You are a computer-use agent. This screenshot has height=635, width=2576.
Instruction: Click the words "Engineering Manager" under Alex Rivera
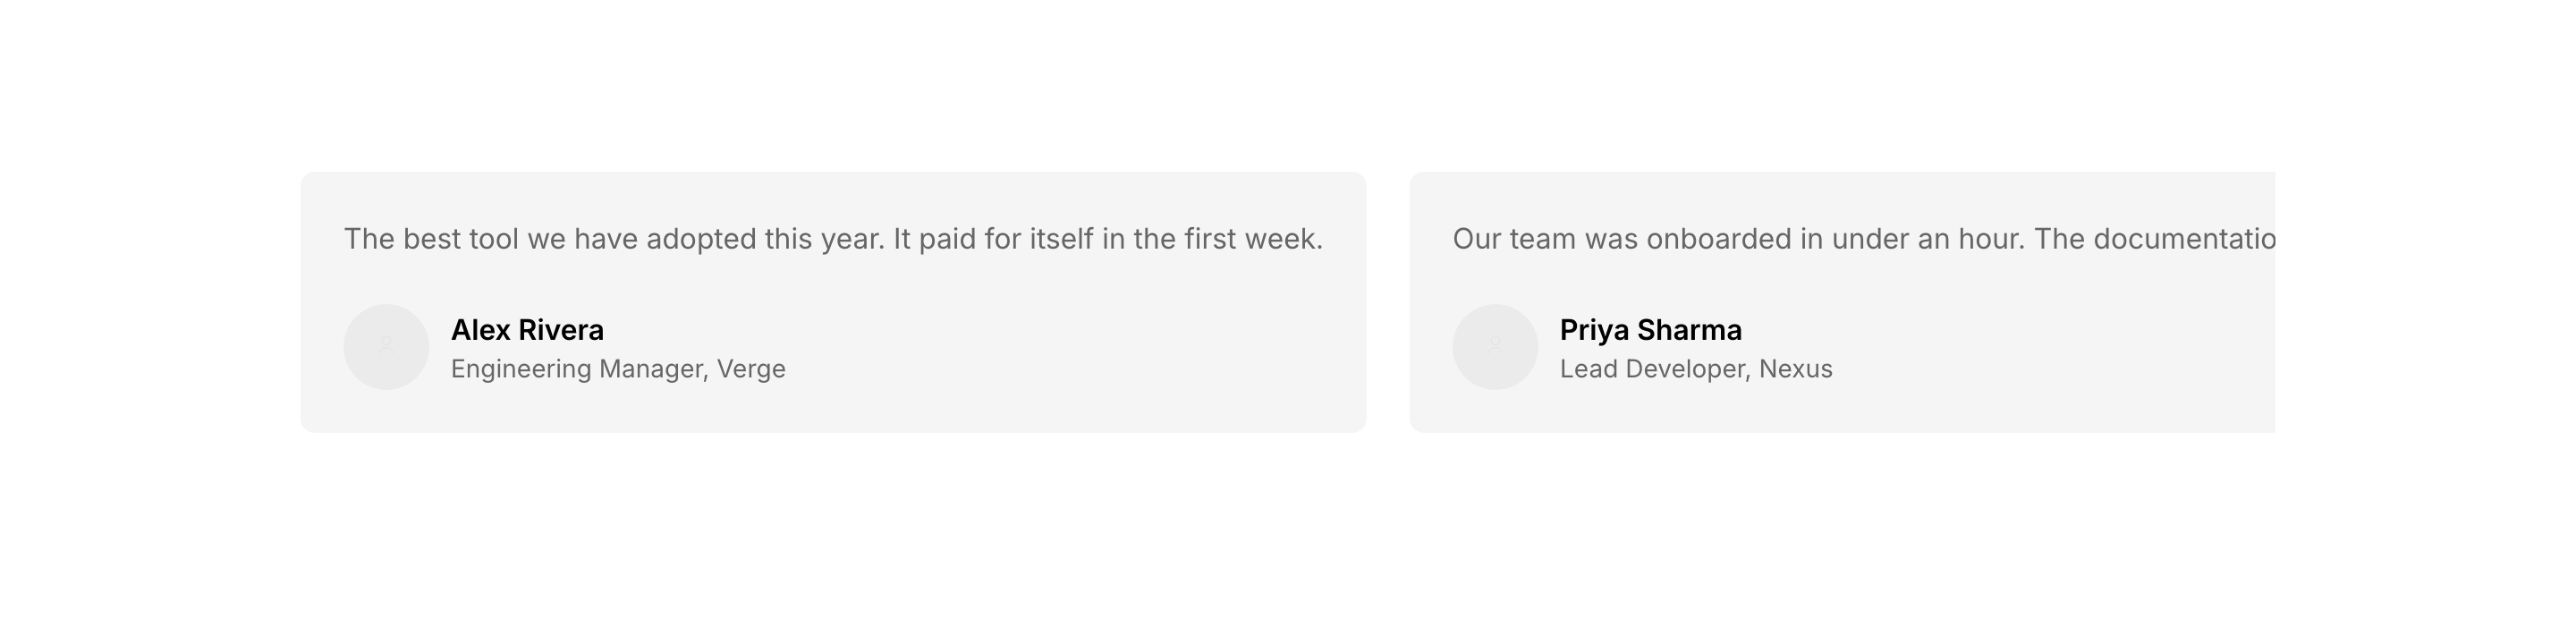tap(578, 369)
